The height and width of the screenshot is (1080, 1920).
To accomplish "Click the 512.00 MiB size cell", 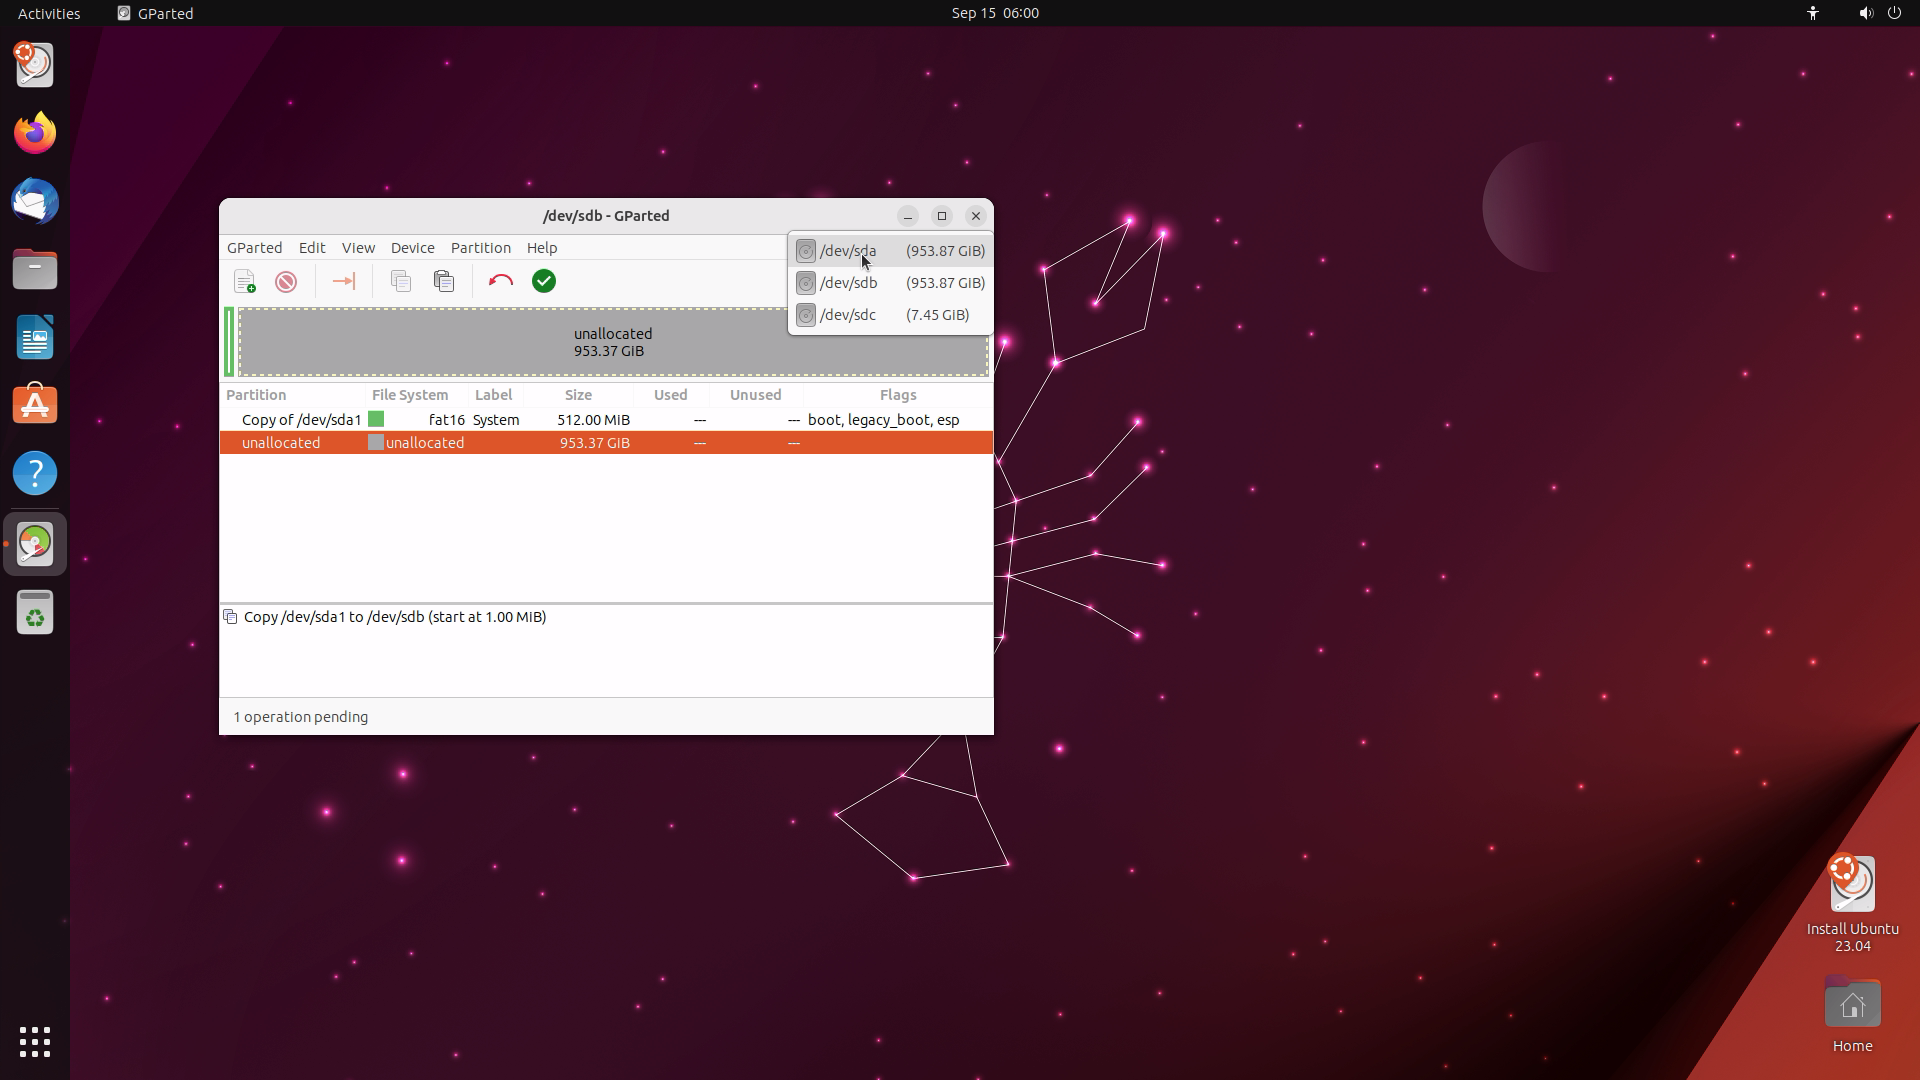I will [x=594, y=420].
